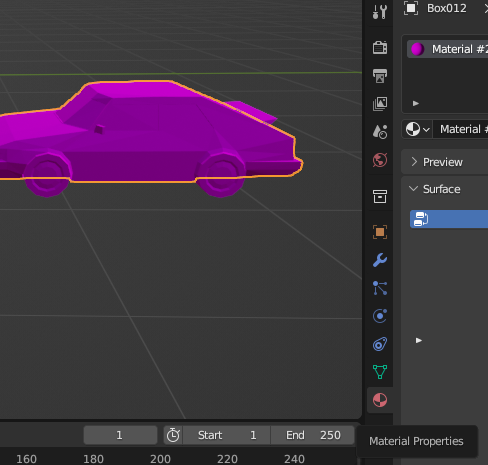Open the World properties tab
Screen dimensions: 488x465
pos(380,160)
